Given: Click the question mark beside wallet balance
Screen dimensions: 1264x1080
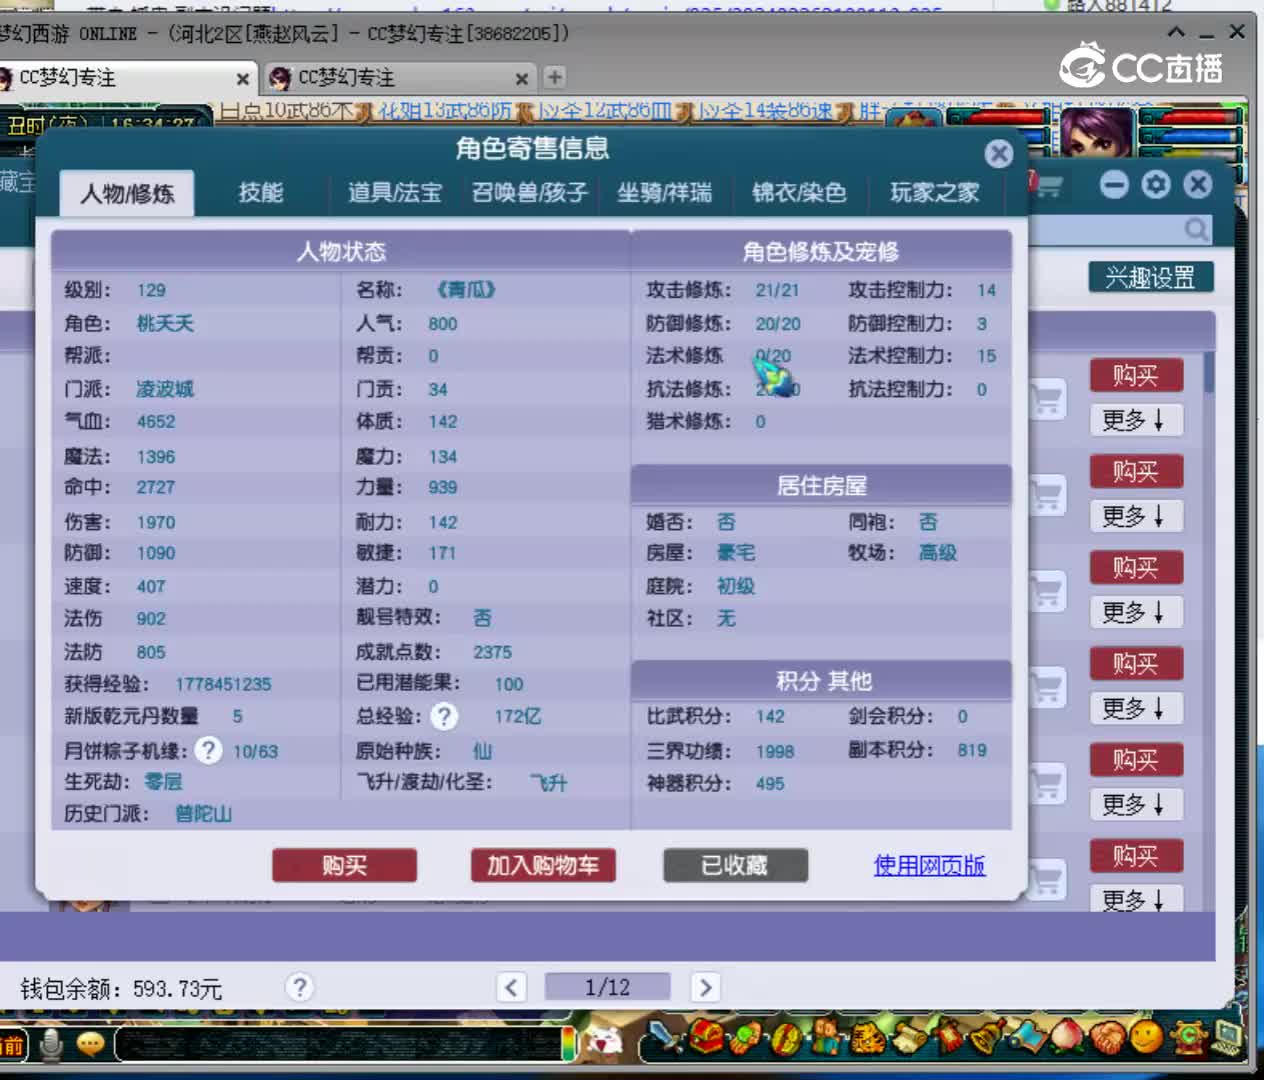Looking at the screenshot, I should click(299, 988).
